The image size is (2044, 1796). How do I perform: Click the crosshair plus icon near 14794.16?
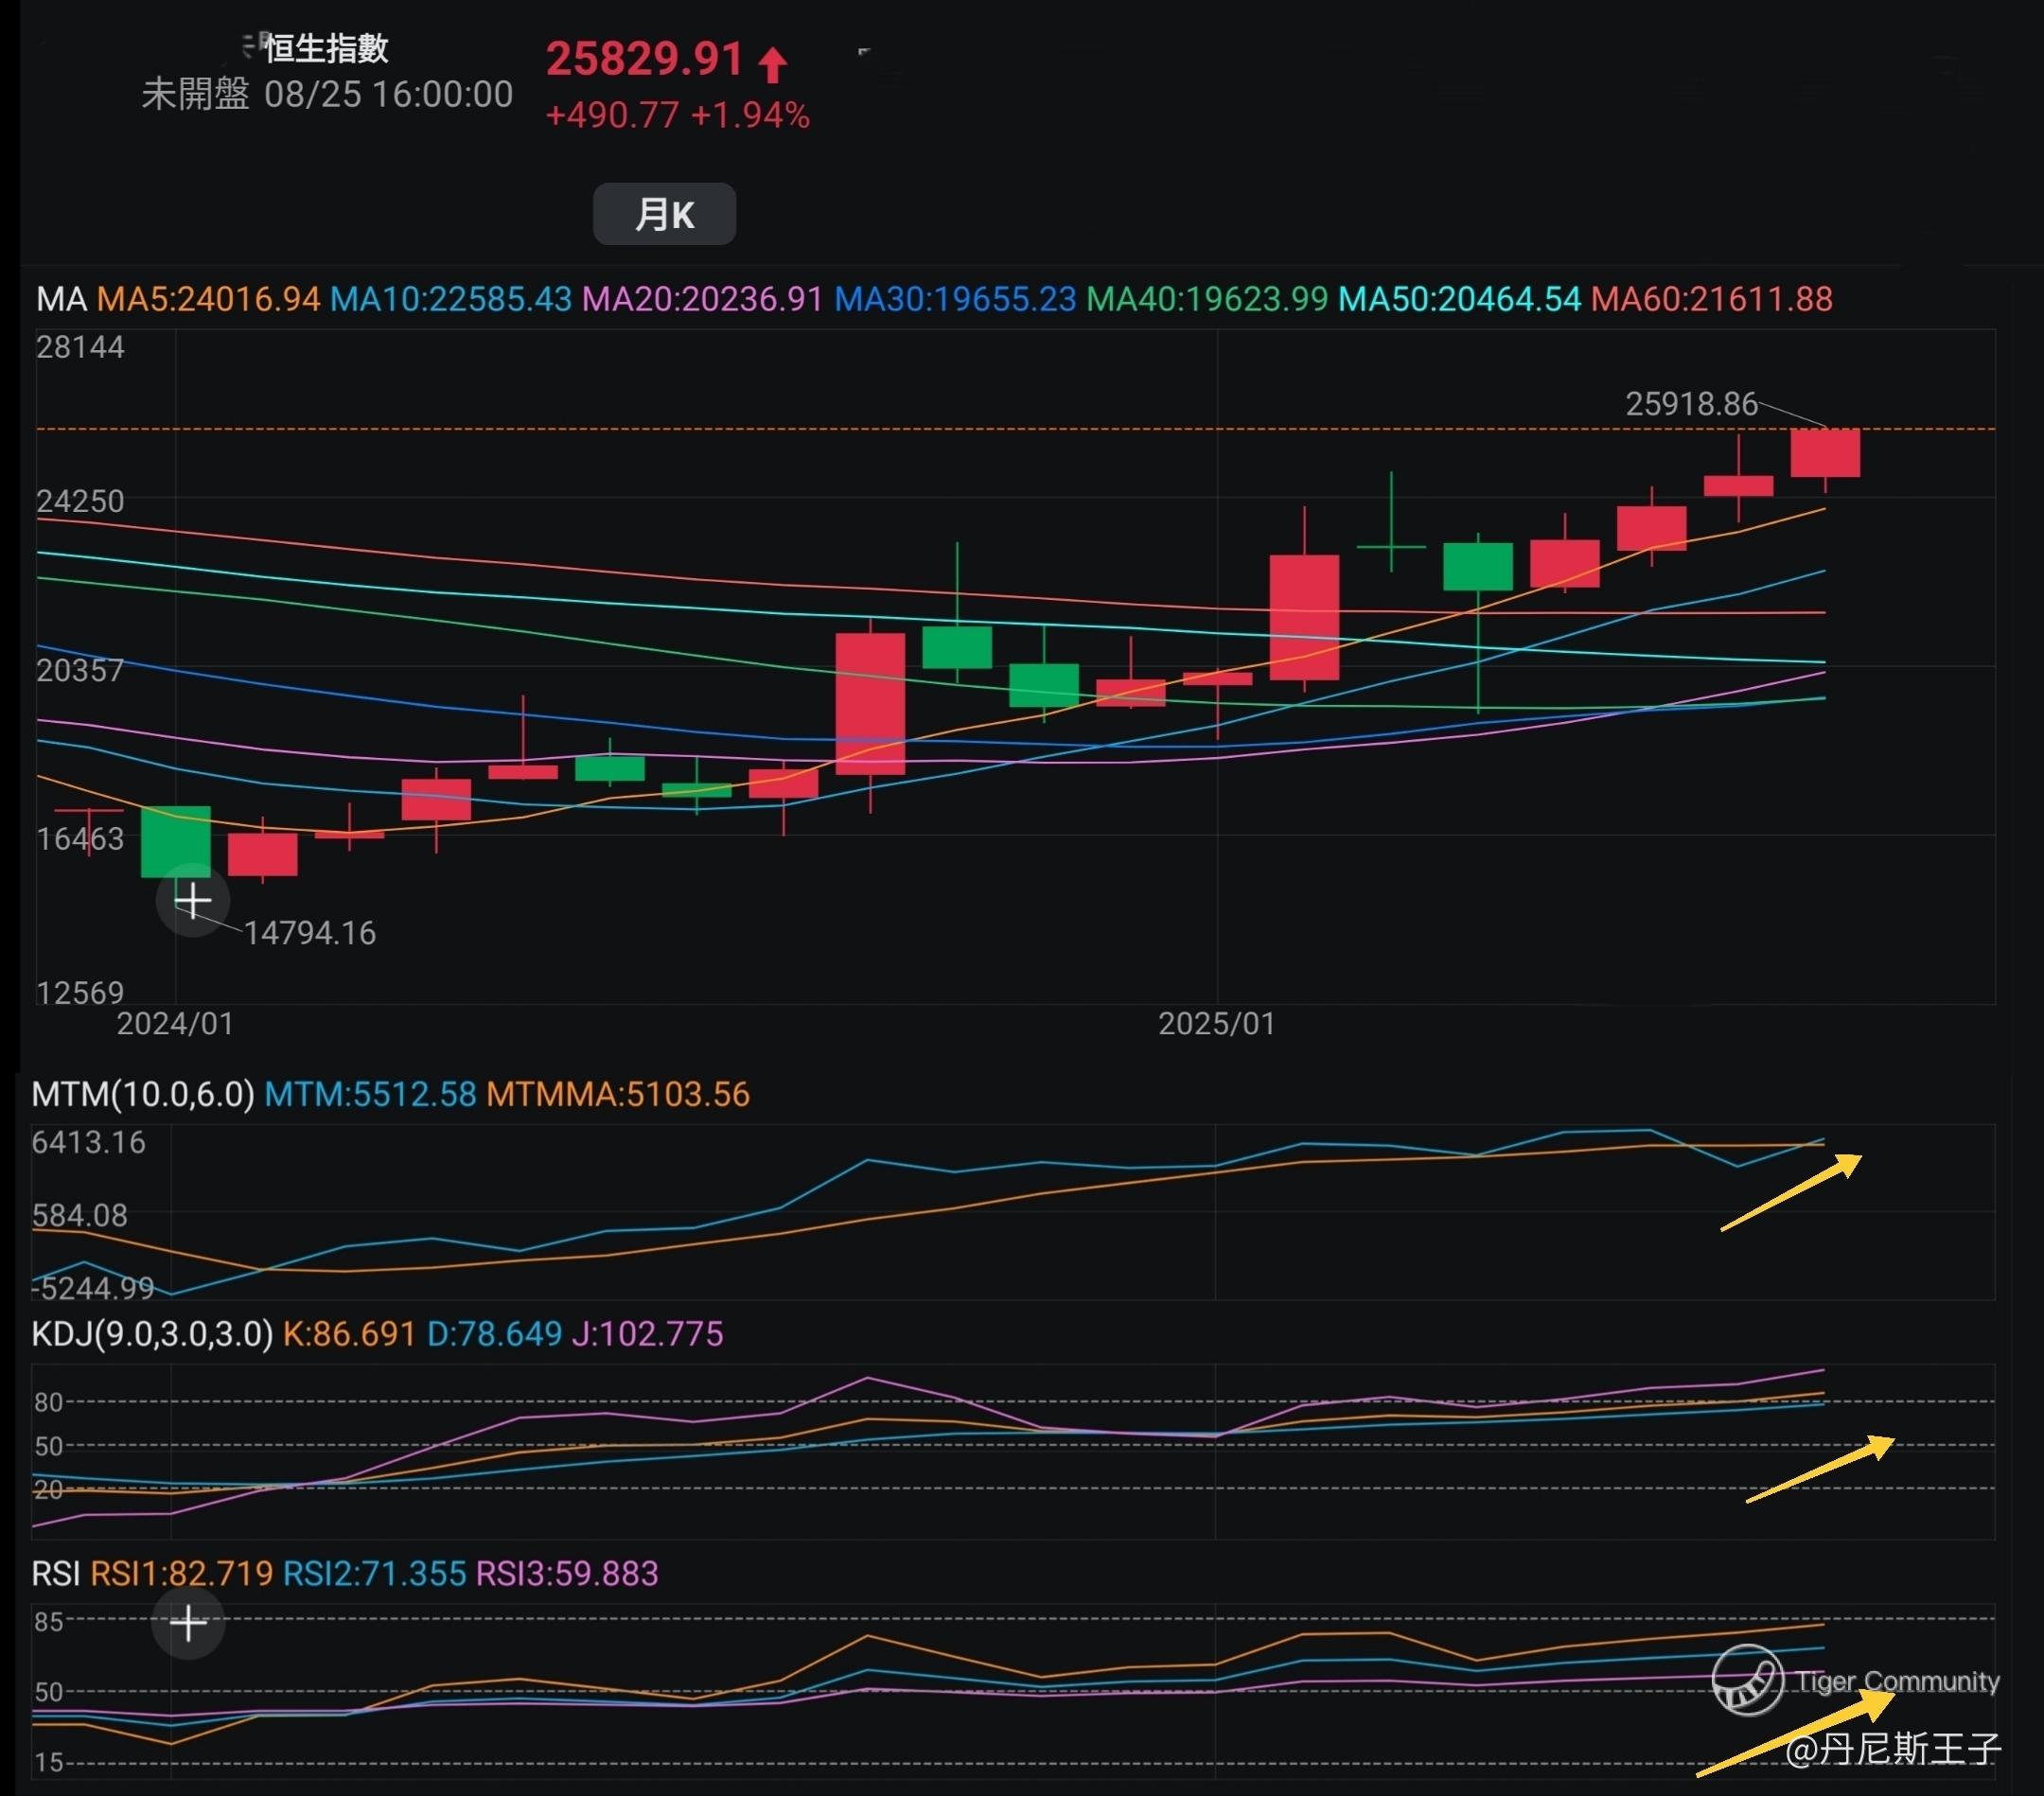click(x=193, y=901)
